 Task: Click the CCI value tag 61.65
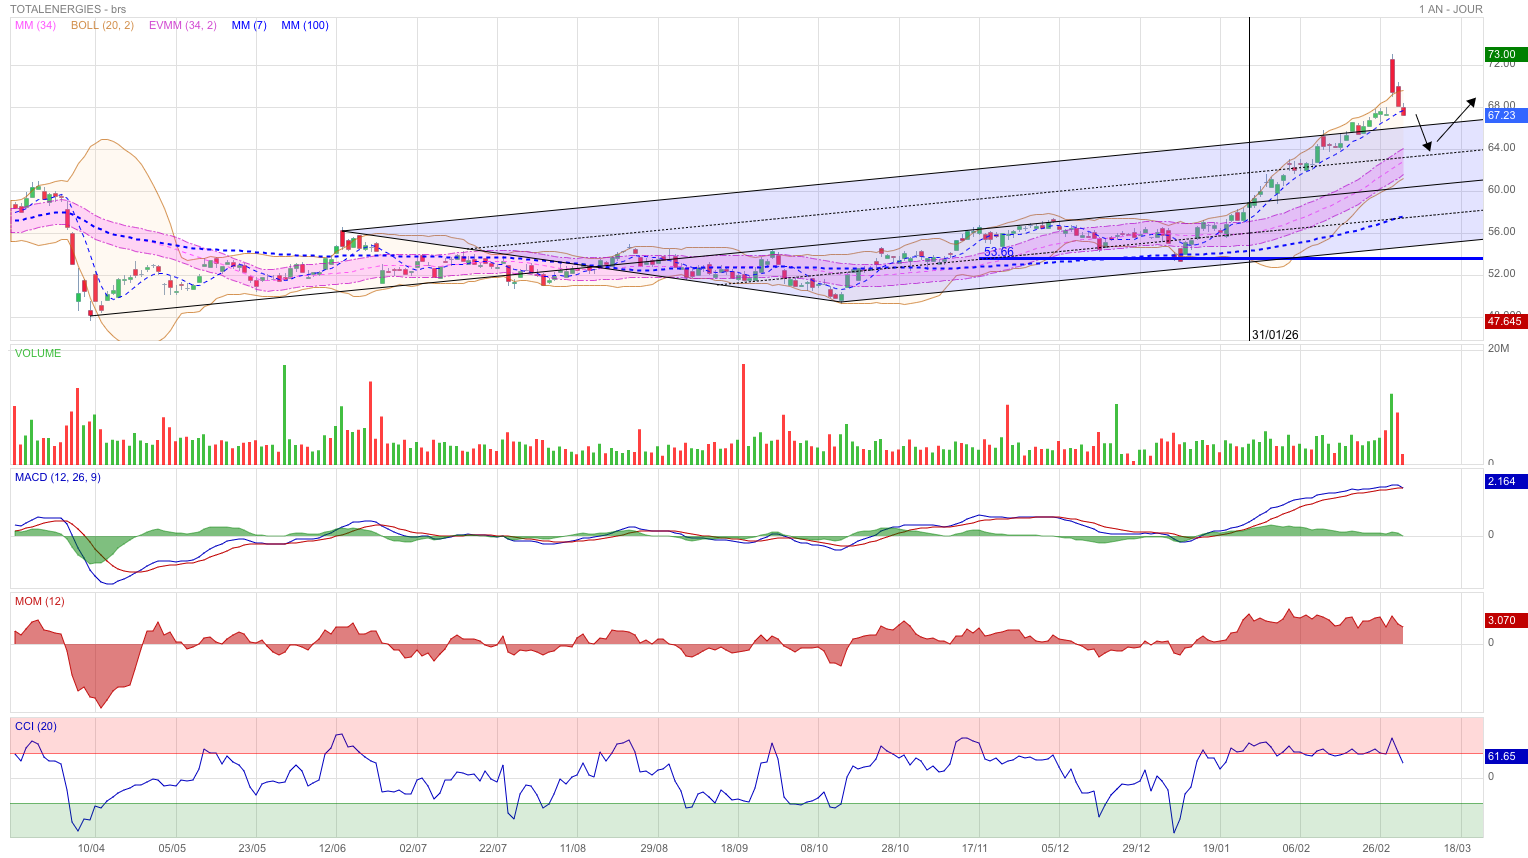click(1503, 756)
